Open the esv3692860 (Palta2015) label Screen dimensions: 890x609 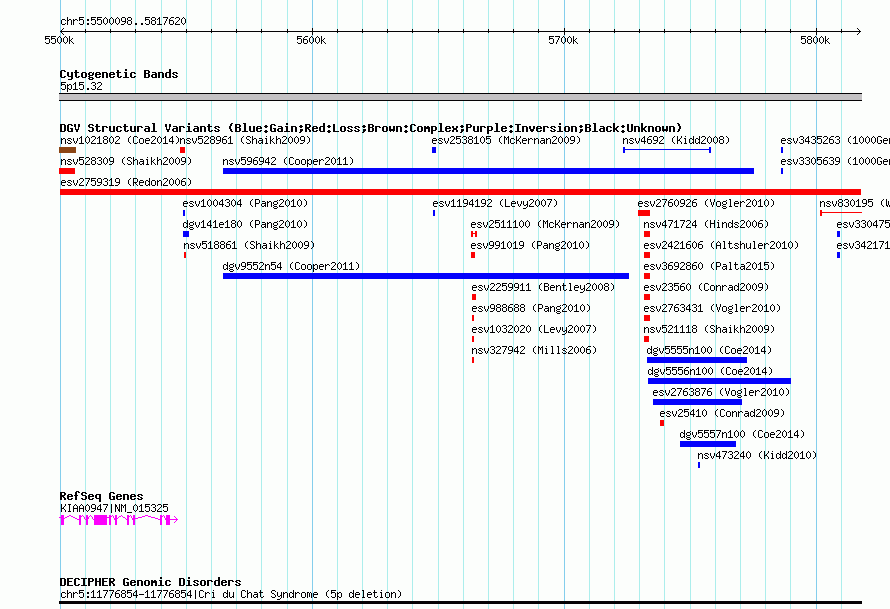point(709,266)
